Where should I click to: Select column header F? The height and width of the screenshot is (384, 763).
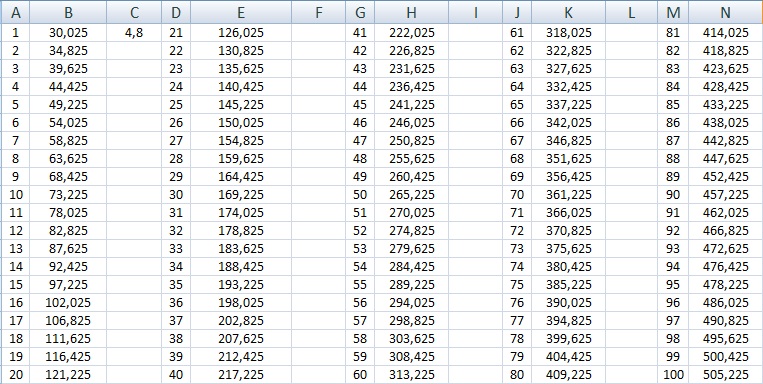tap(319, 12)
